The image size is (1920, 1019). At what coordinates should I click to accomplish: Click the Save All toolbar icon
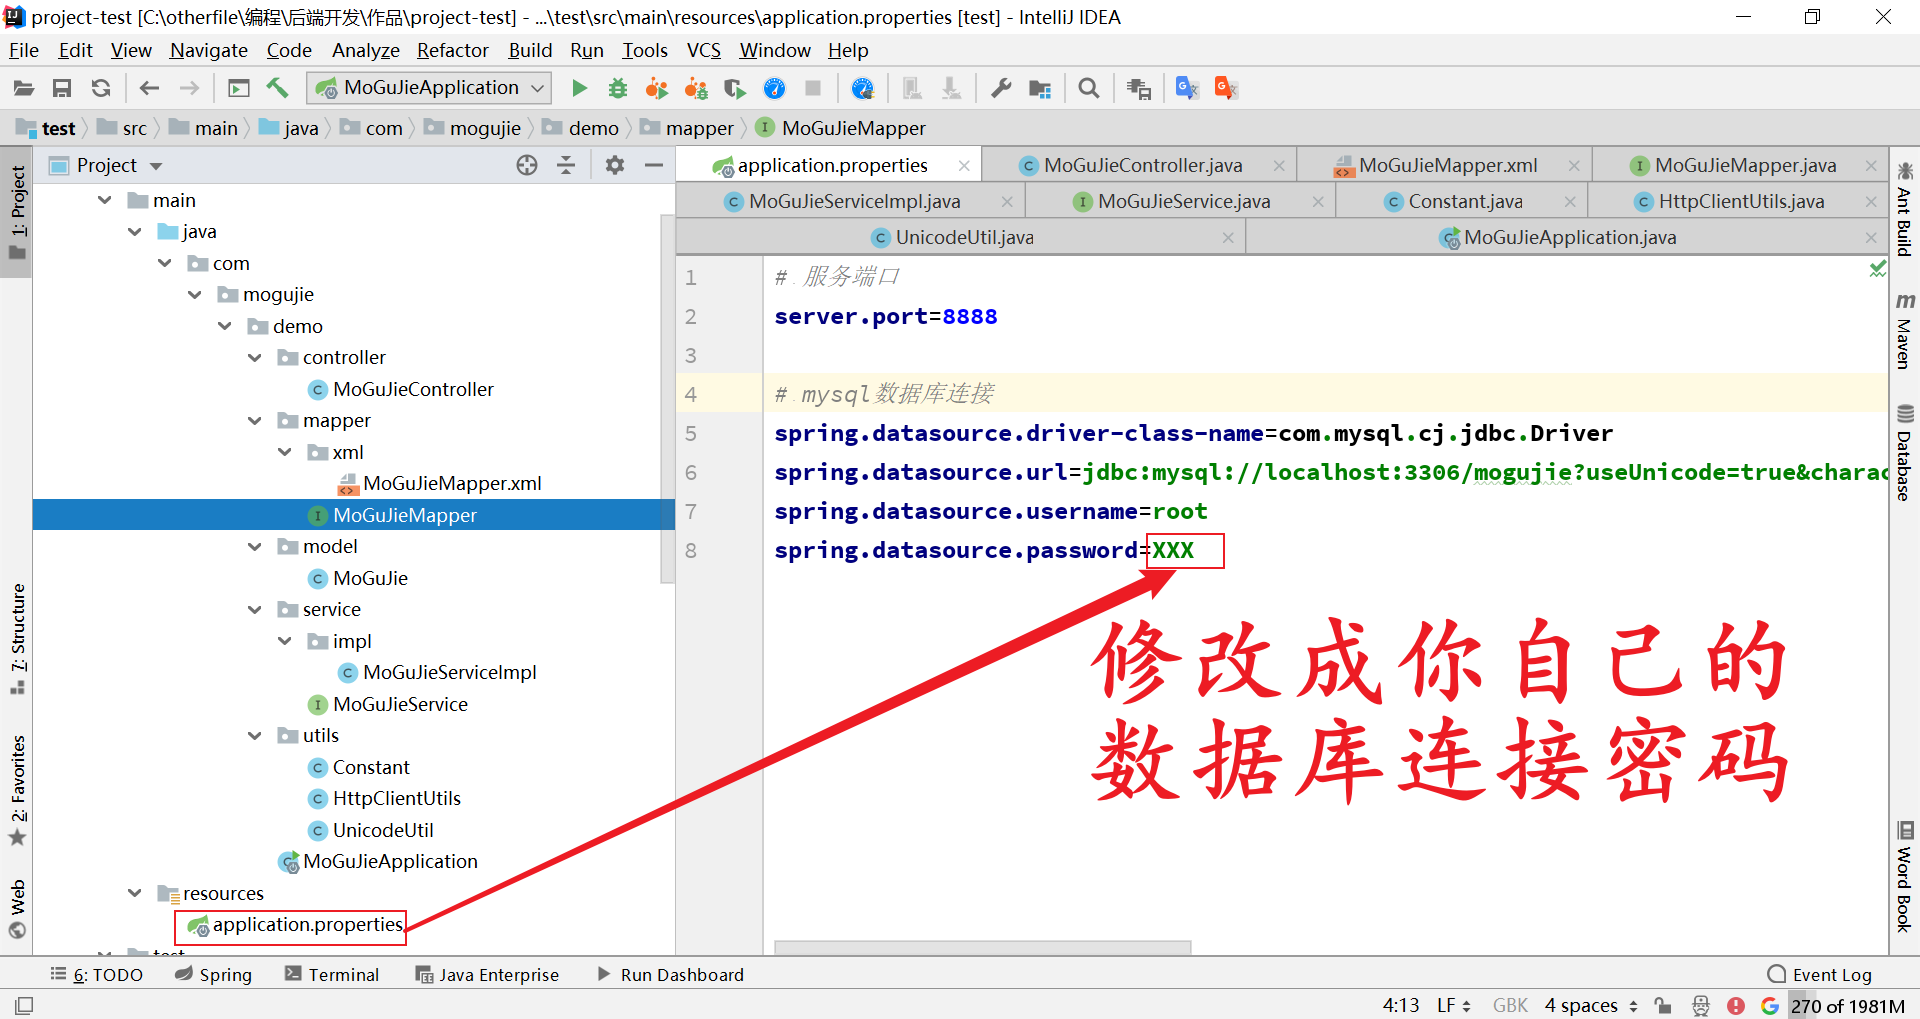click(x=62, y=88)
